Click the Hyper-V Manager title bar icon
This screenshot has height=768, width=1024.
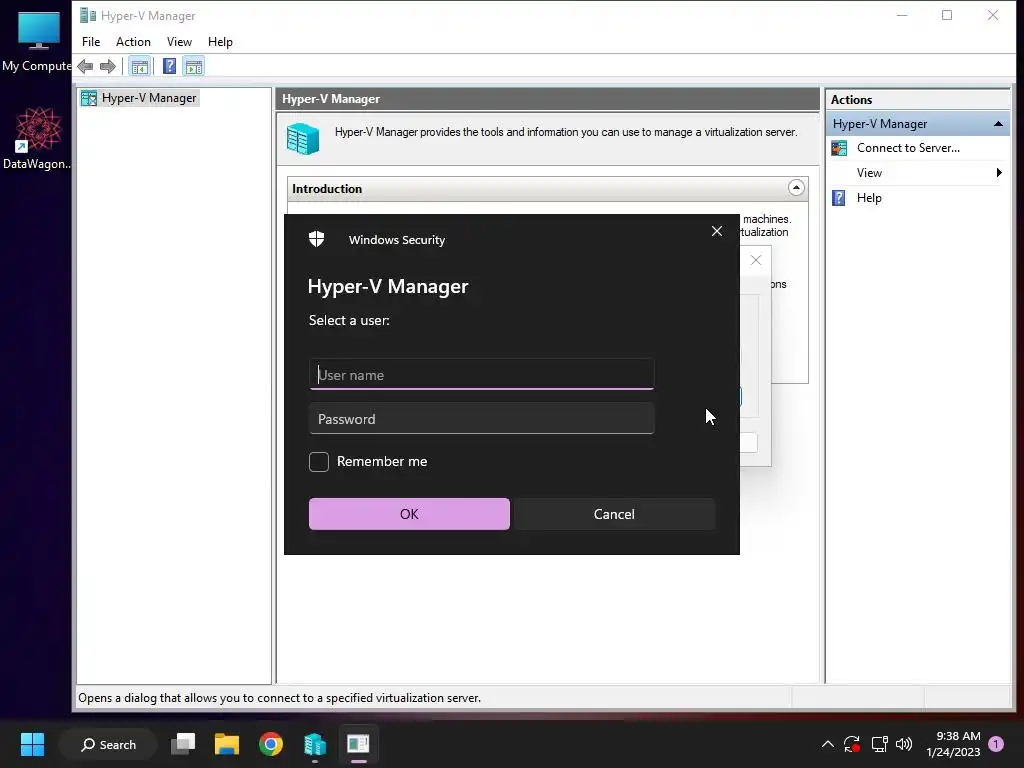coord(88,15)
